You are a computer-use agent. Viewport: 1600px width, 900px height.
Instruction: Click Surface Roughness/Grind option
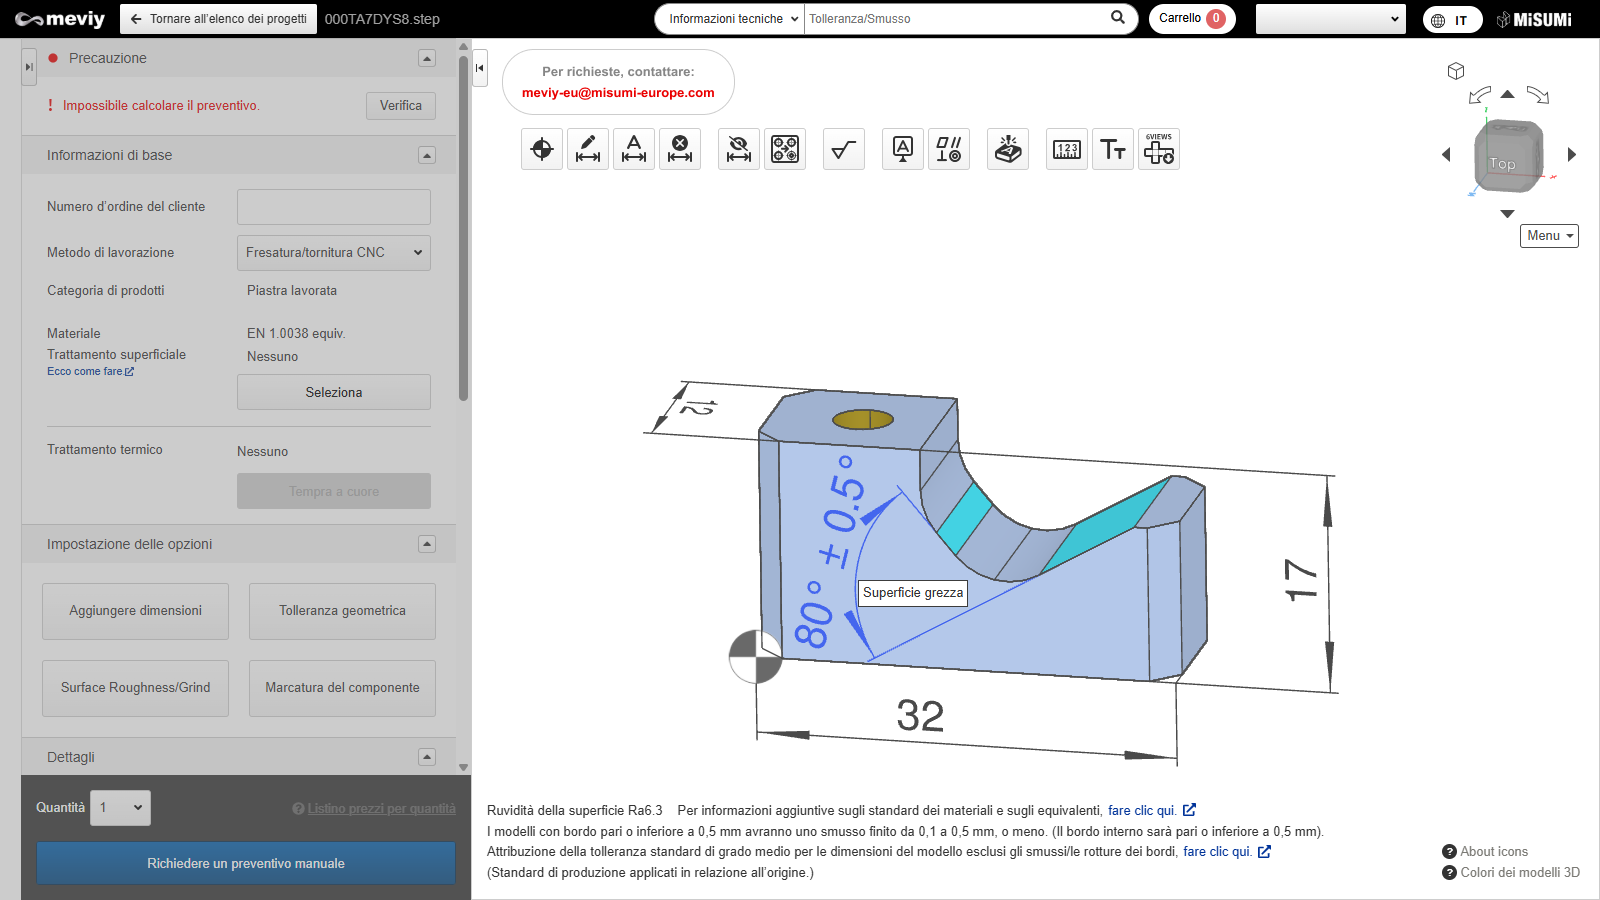point(135,688)
